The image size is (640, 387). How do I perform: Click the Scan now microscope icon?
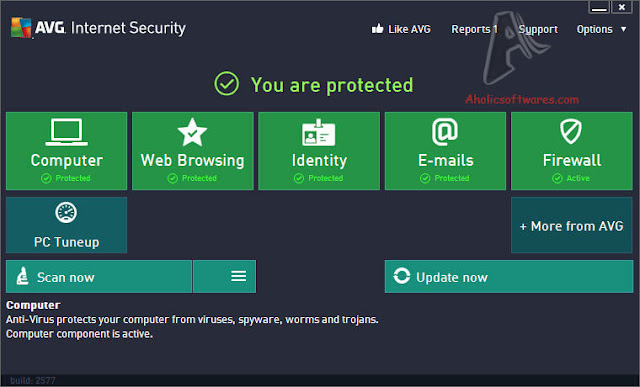pyautogui.click(x=22, y=276)
